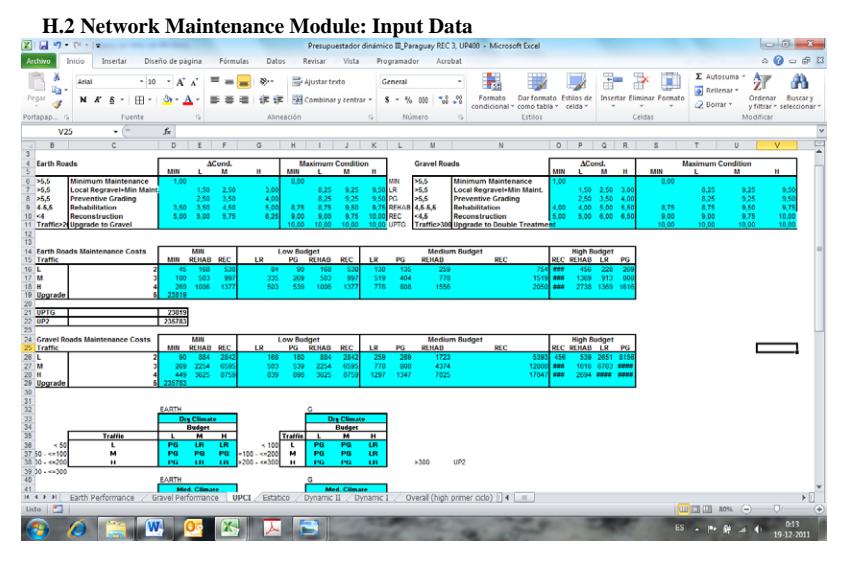This screenshot has height=561, width=843.
Task: Align cell text to the right
Action: pos(244,100)
